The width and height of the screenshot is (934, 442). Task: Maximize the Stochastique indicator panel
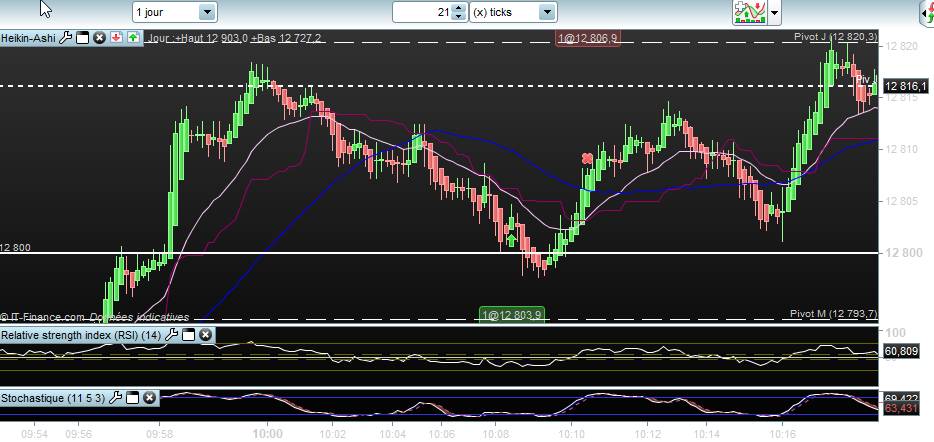tap(133, 397)
